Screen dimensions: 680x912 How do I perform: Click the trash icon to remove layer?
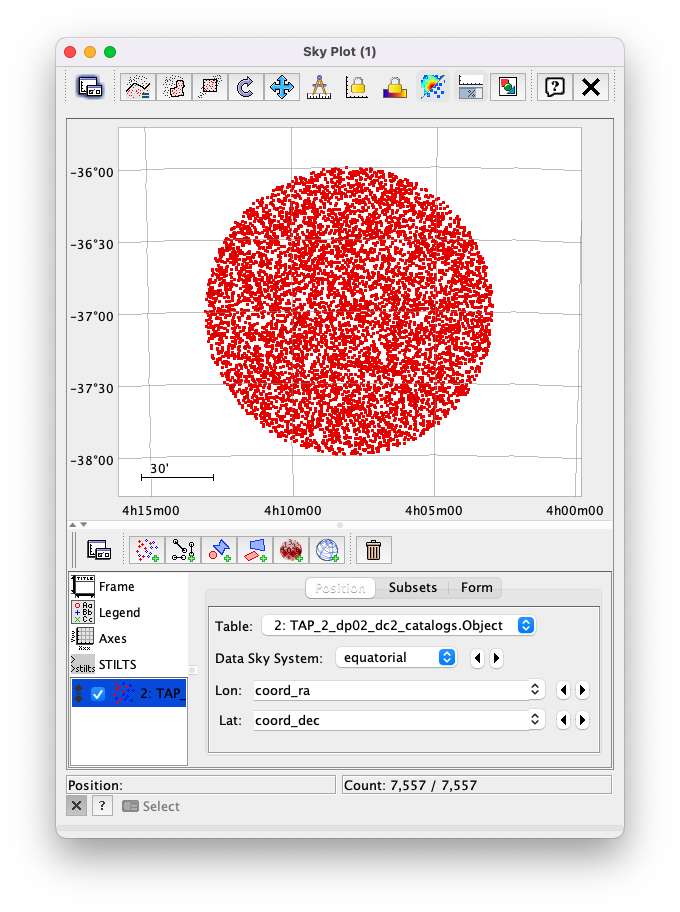point(373,550)
